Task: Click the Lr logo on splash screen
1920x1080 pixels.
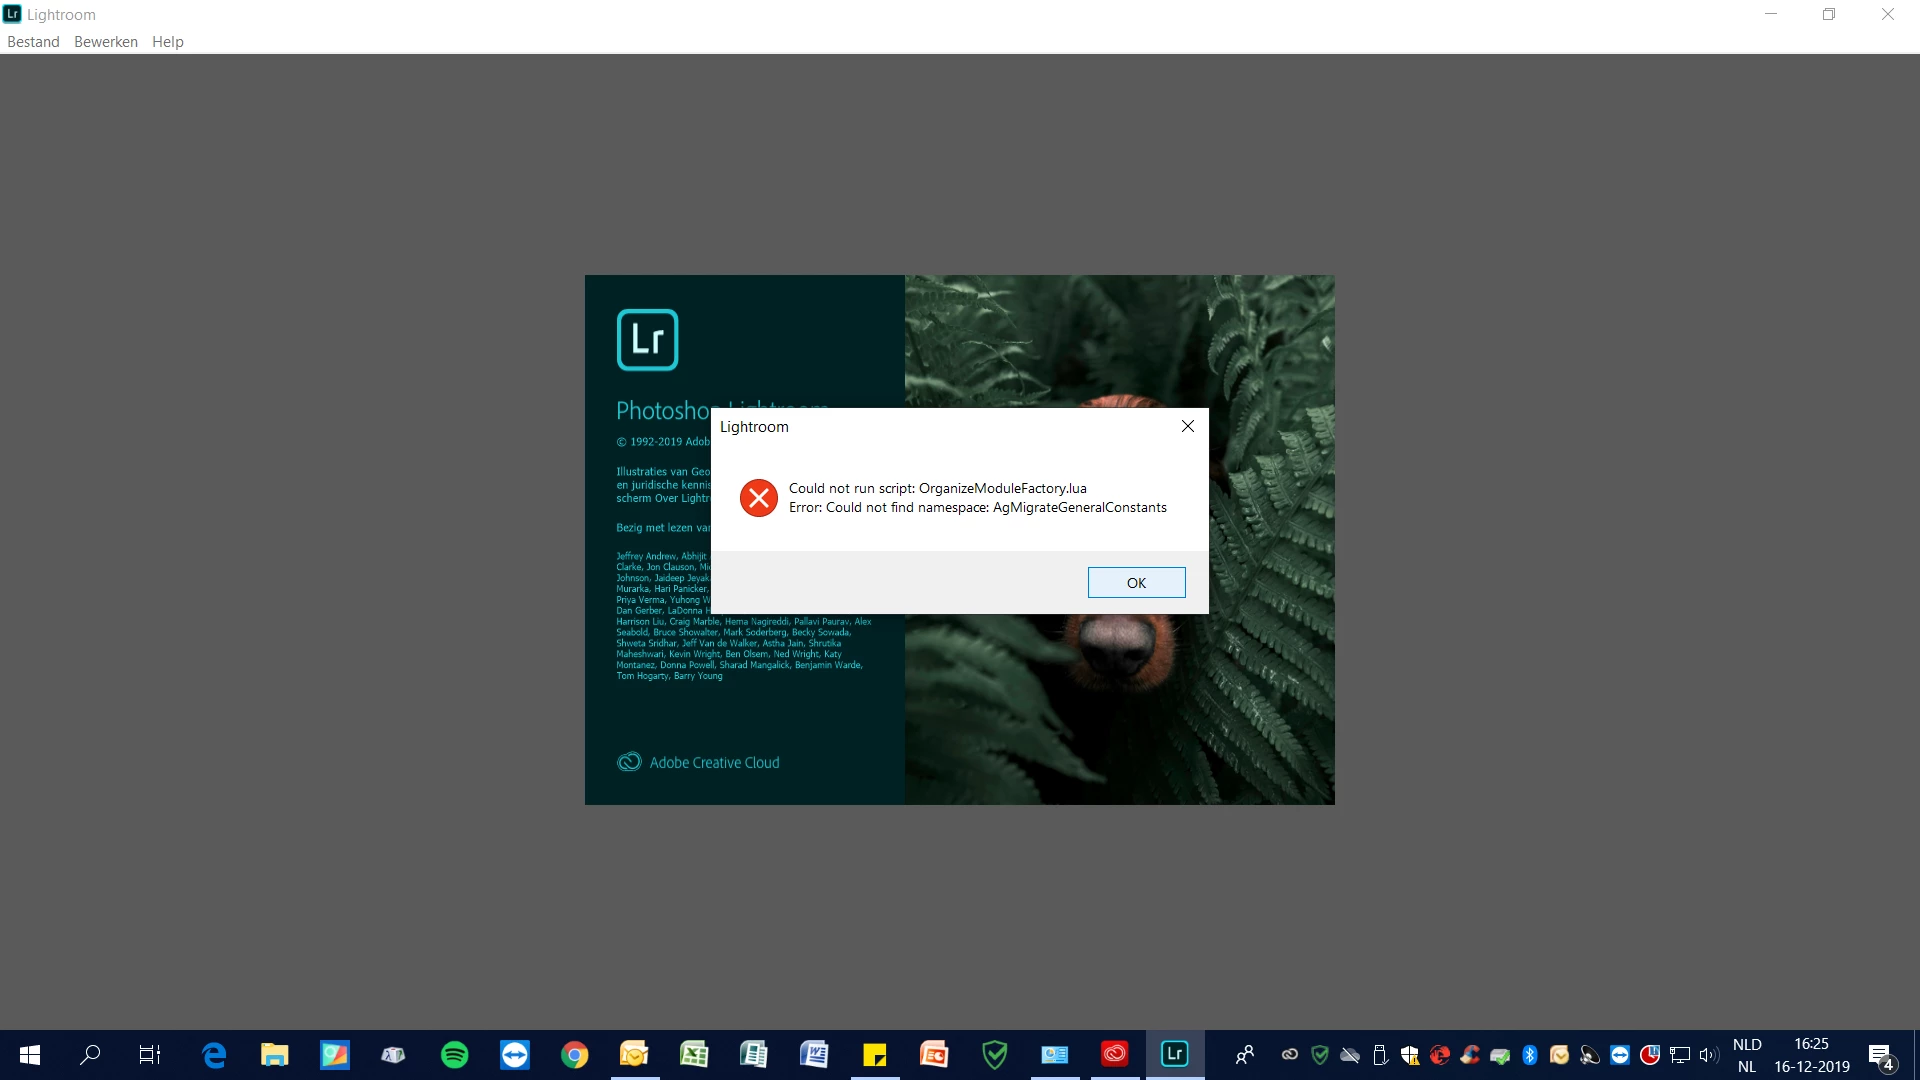Action: (647, 340)
